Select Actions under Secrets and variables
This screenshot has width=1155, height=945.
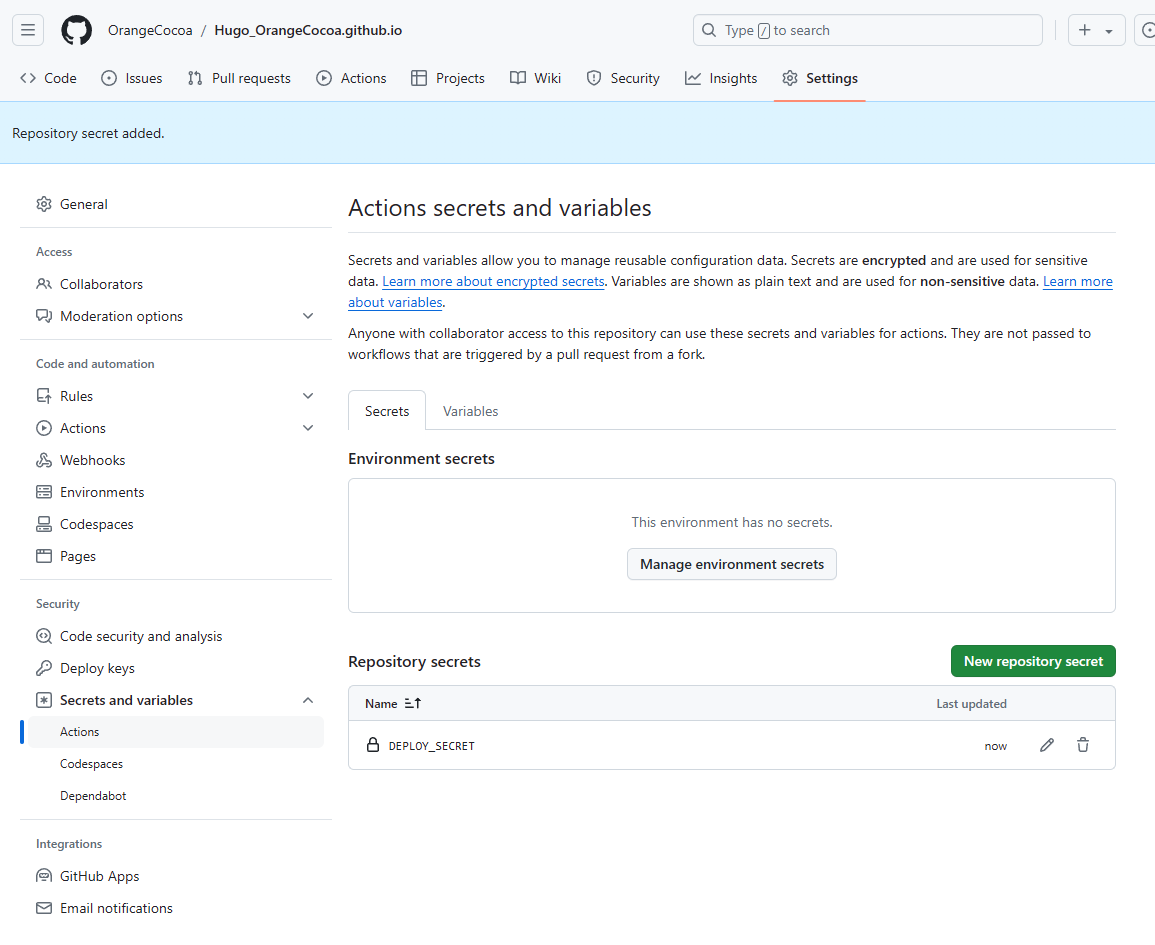[x=175, y=731]
